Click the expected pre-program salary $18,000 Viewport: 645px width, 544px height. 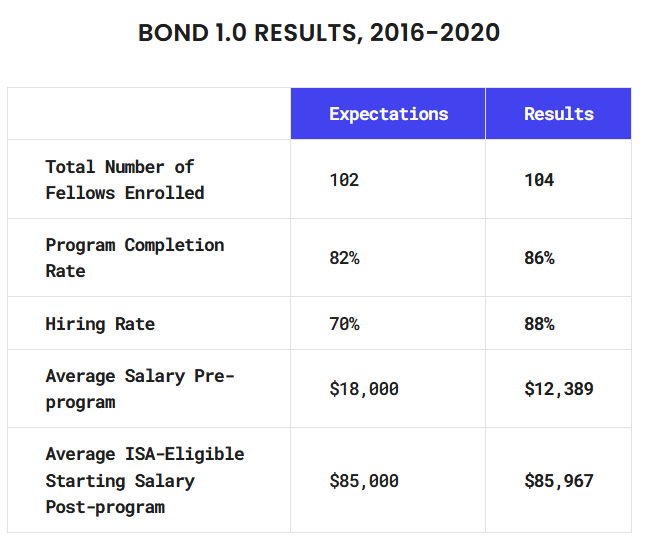point(364,389)
